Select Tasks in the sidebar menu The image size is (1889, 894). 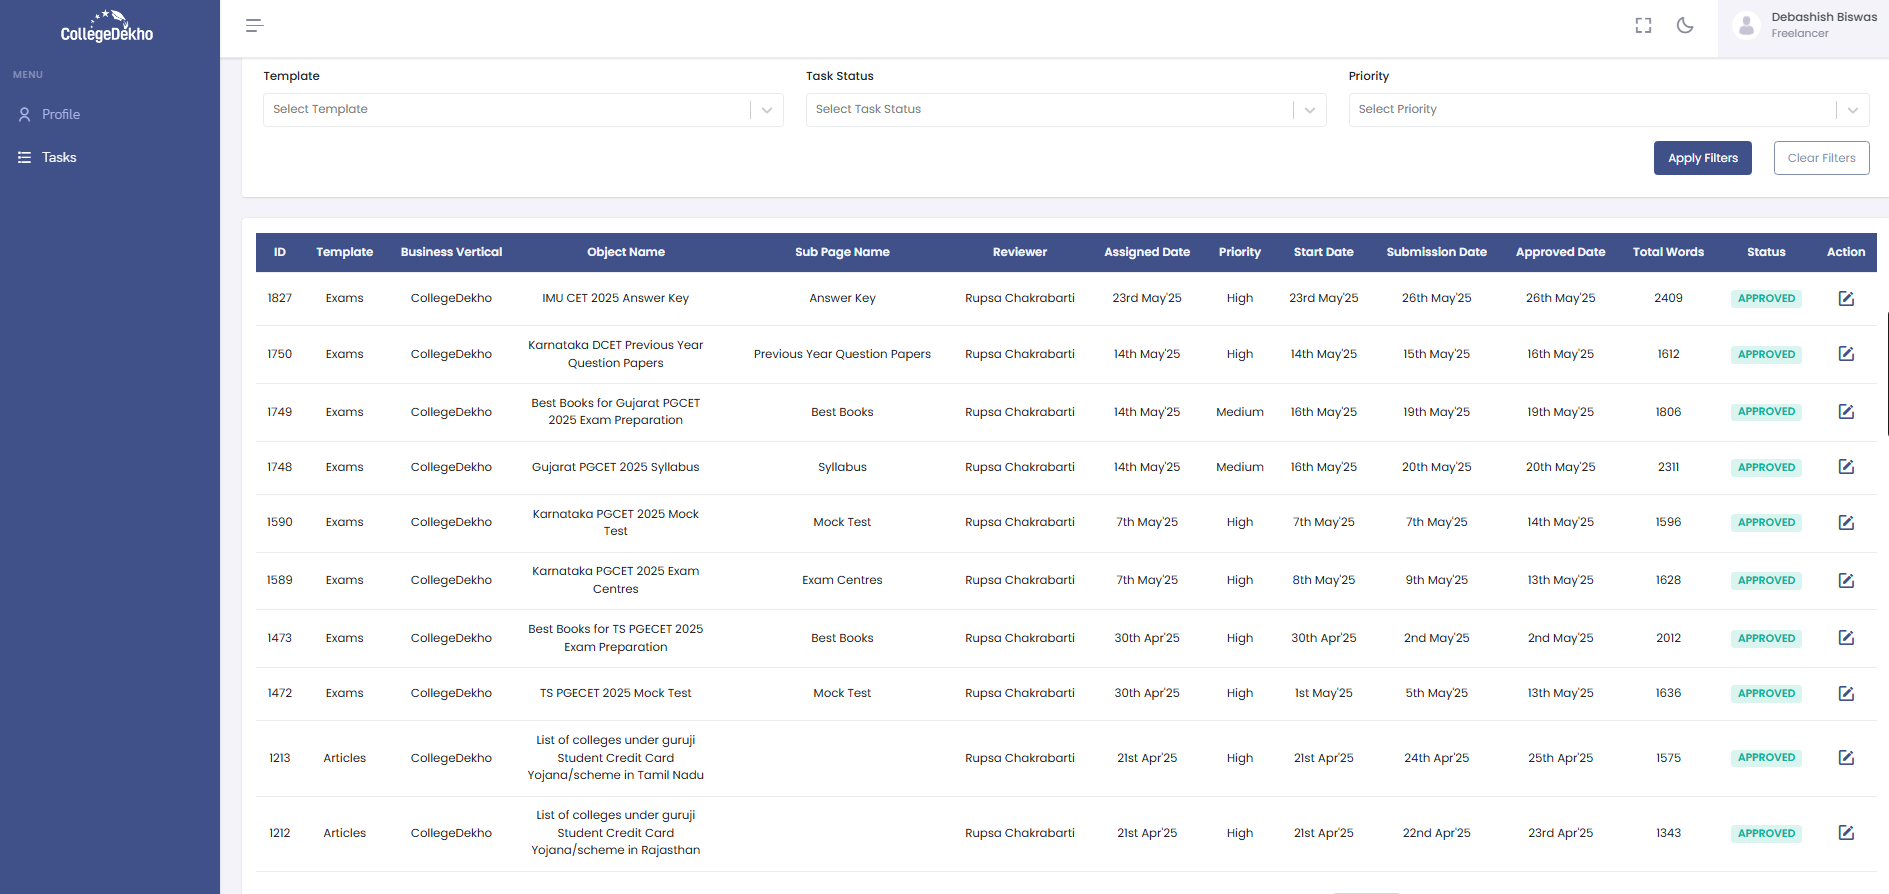pyautogui.click(x=59, y=158)
